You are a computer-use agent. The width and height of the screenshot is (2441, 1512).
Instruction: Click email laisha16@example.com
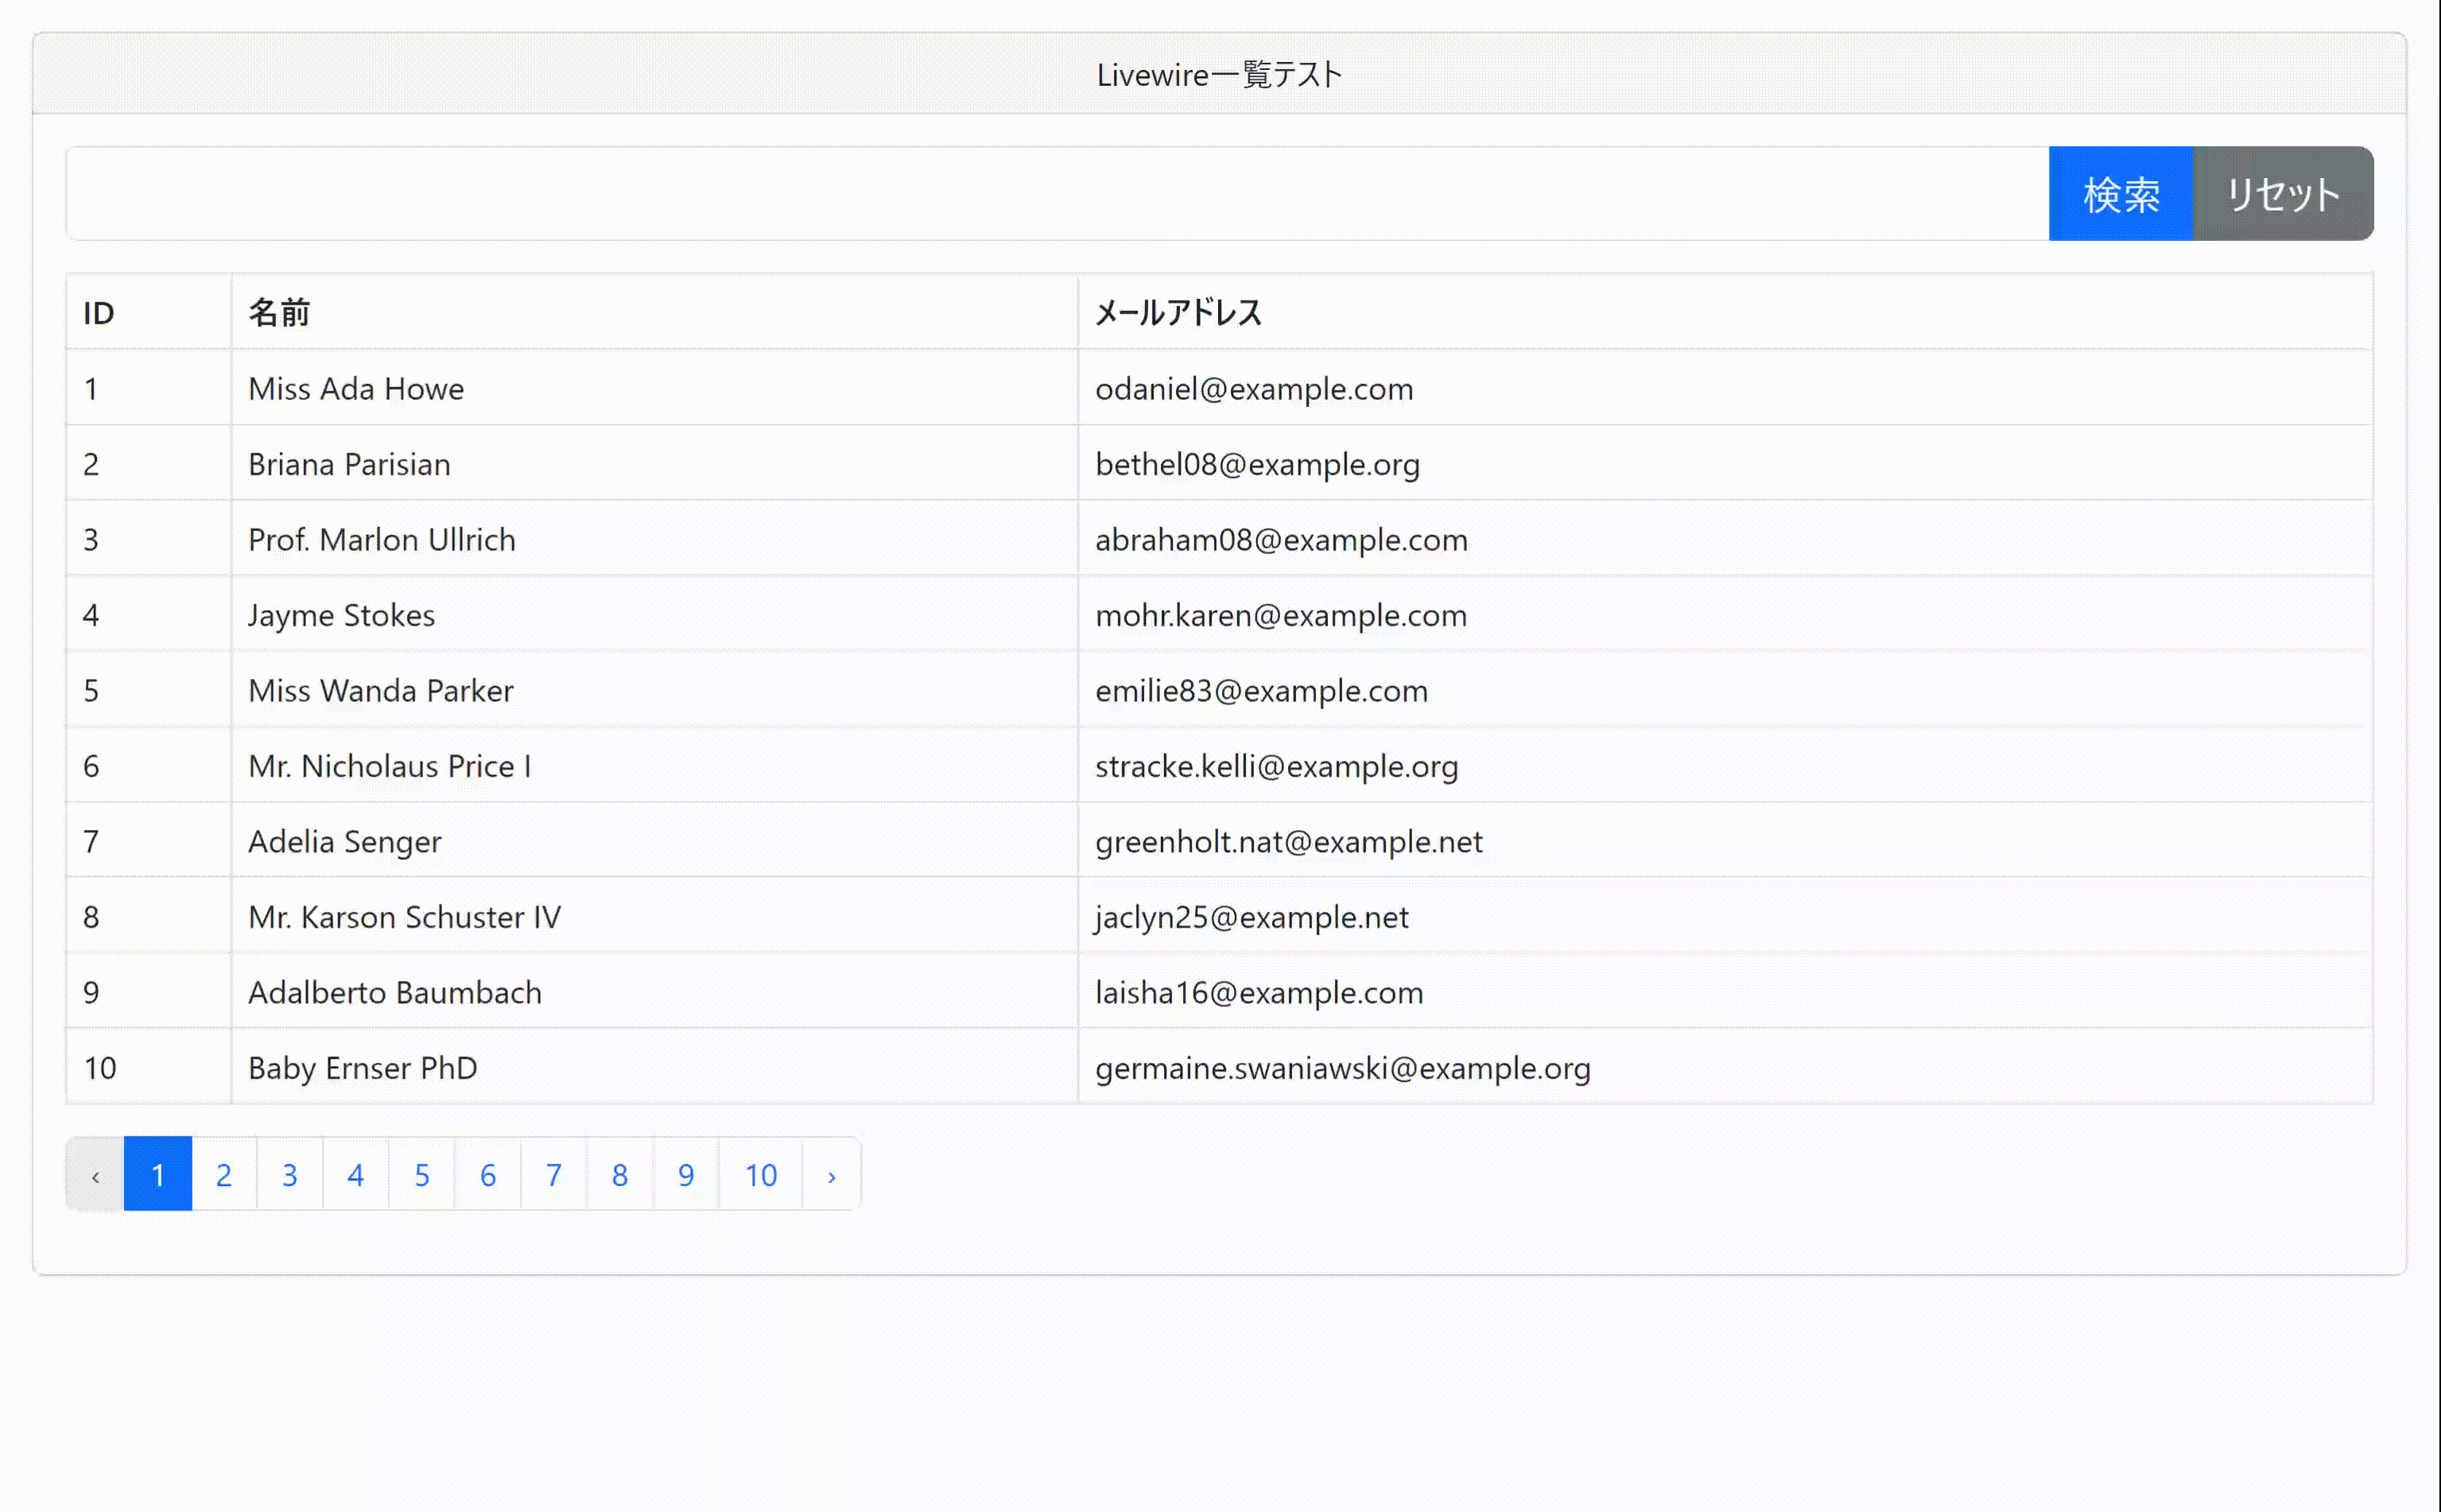[x=1259, y=992]
